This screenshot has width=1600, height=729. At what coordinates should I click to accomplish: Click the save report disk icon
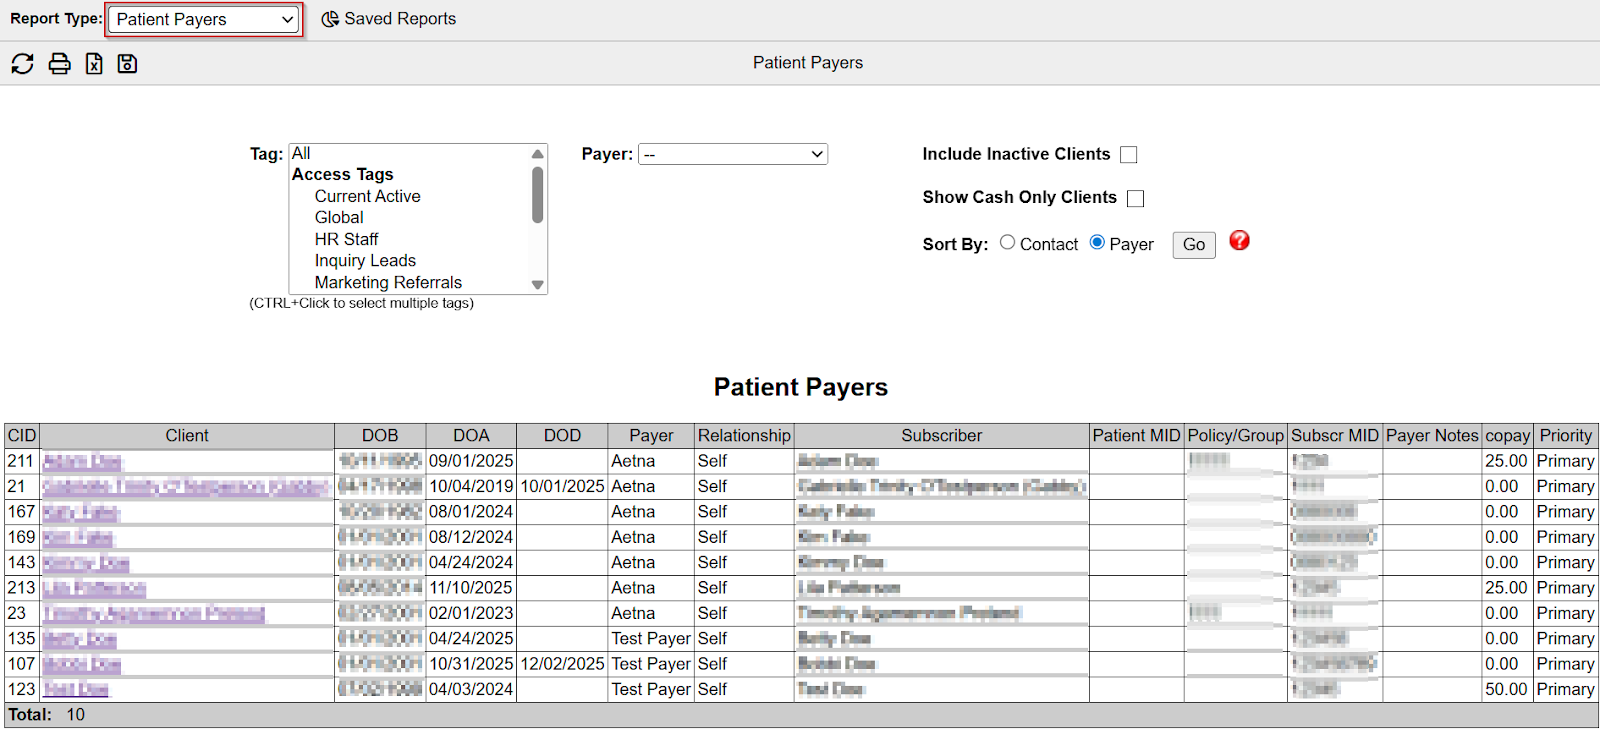coord(127,64)
